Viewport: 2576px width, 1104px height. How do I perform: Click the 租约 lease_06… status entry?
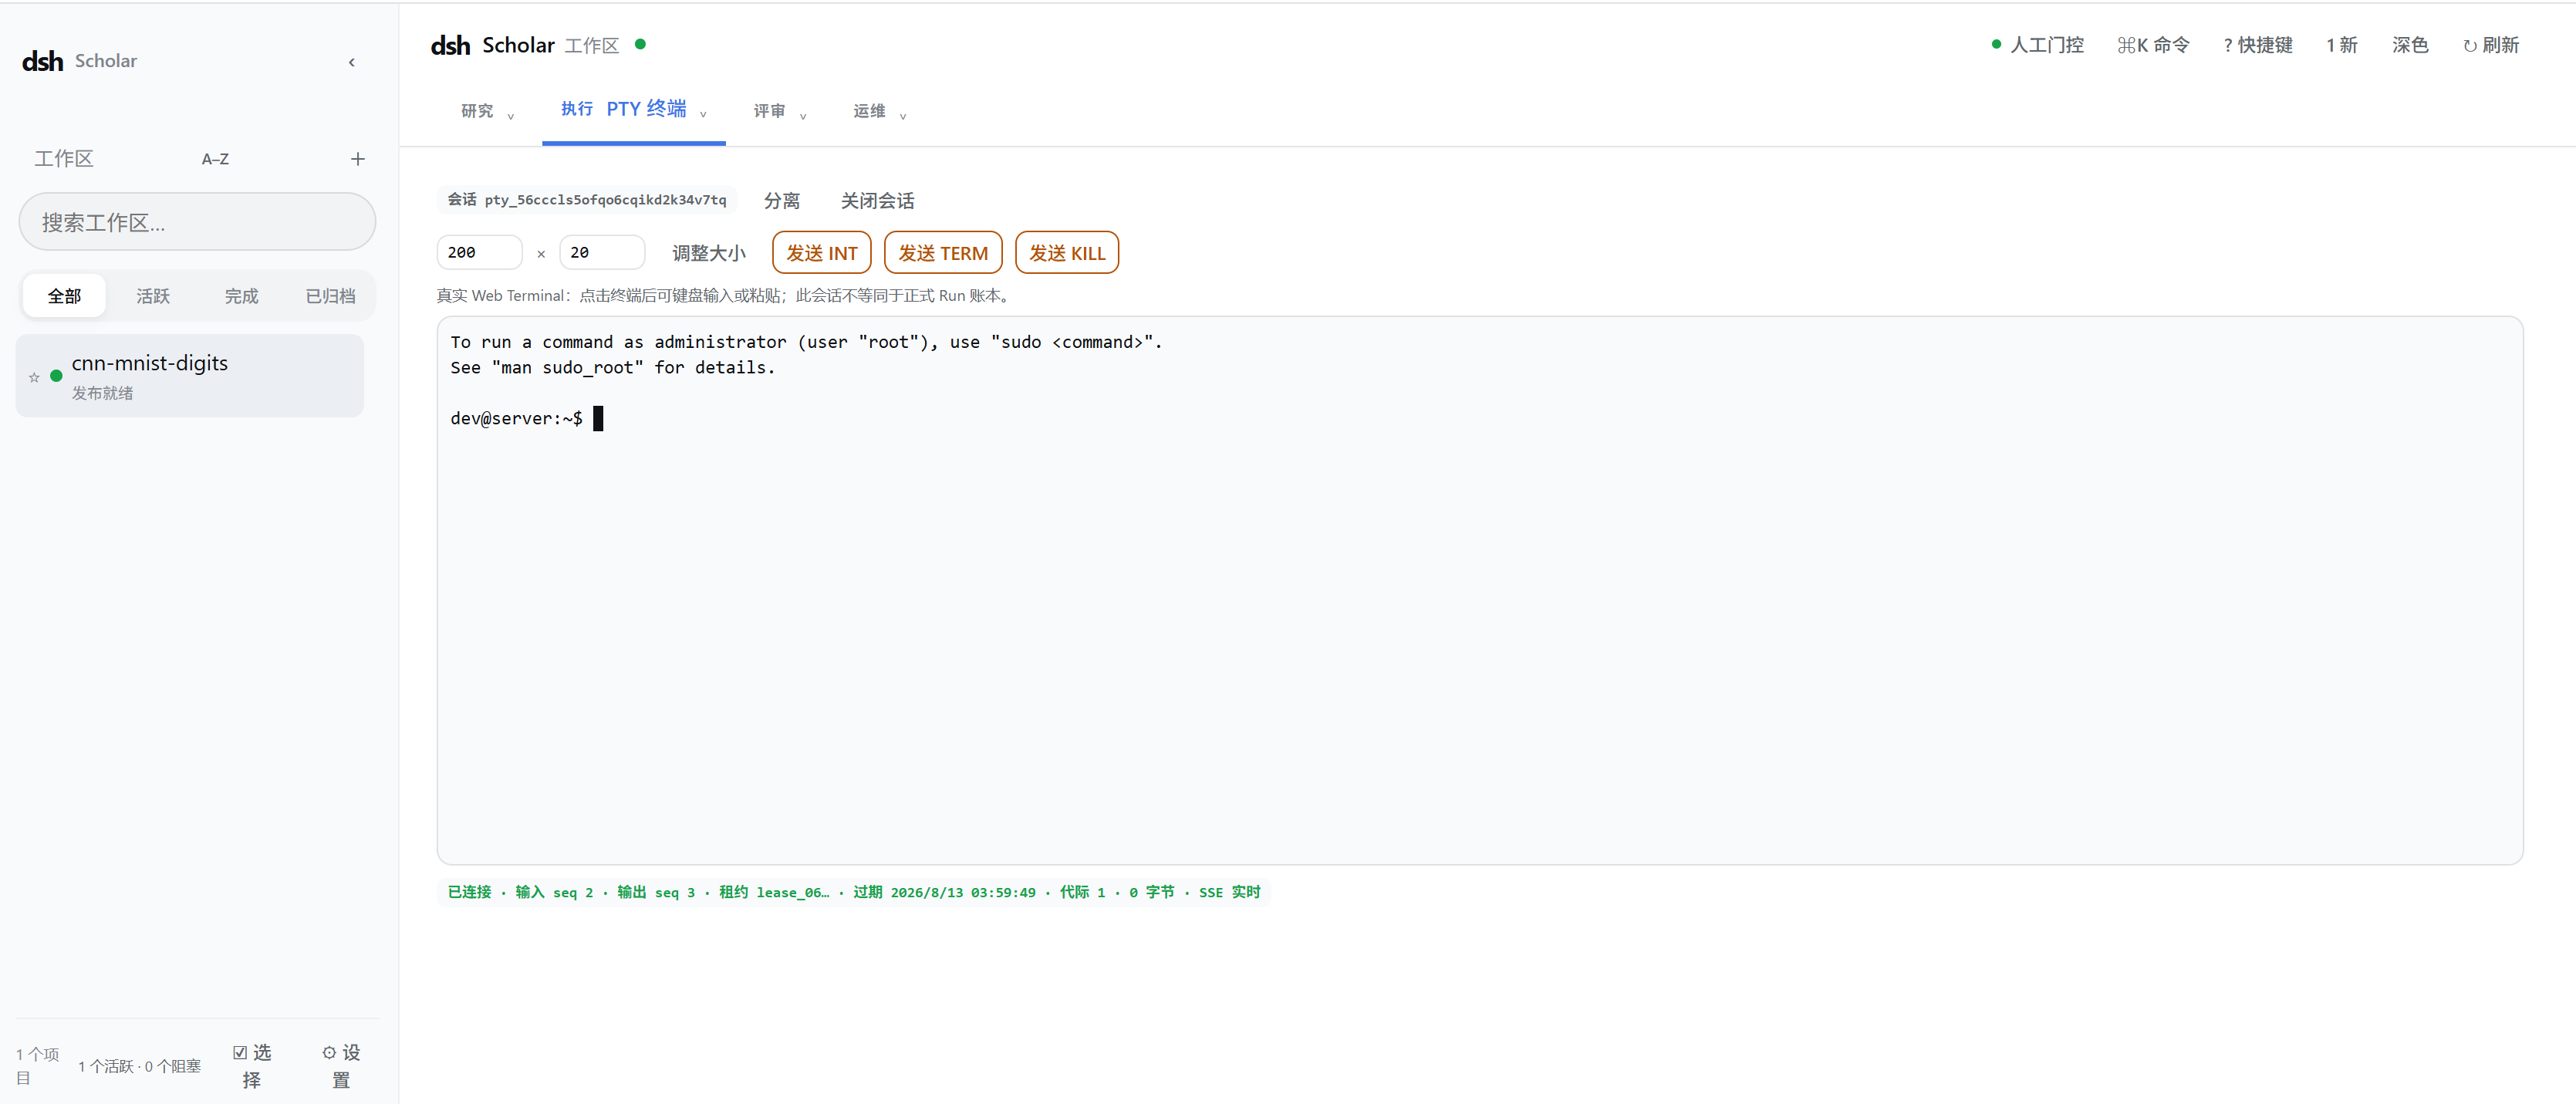[774, 892]
